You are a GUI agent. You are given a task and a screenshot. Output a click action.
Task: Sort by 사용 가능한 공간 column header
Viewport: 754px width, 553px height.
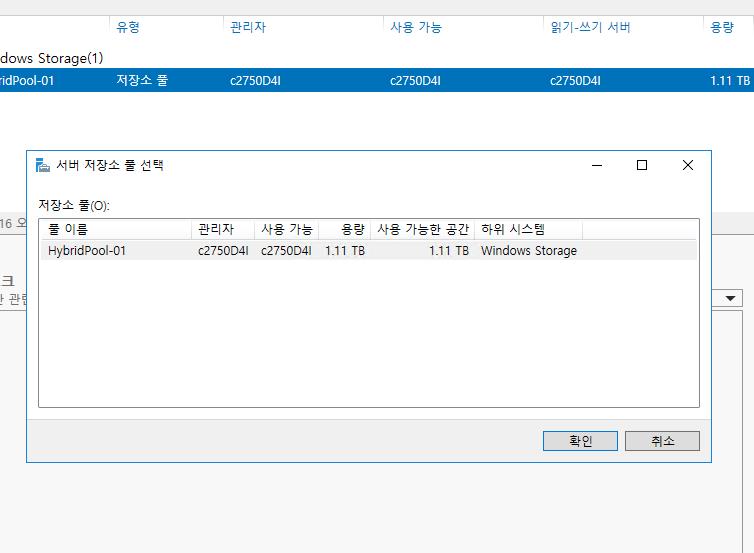click(423, 229)
